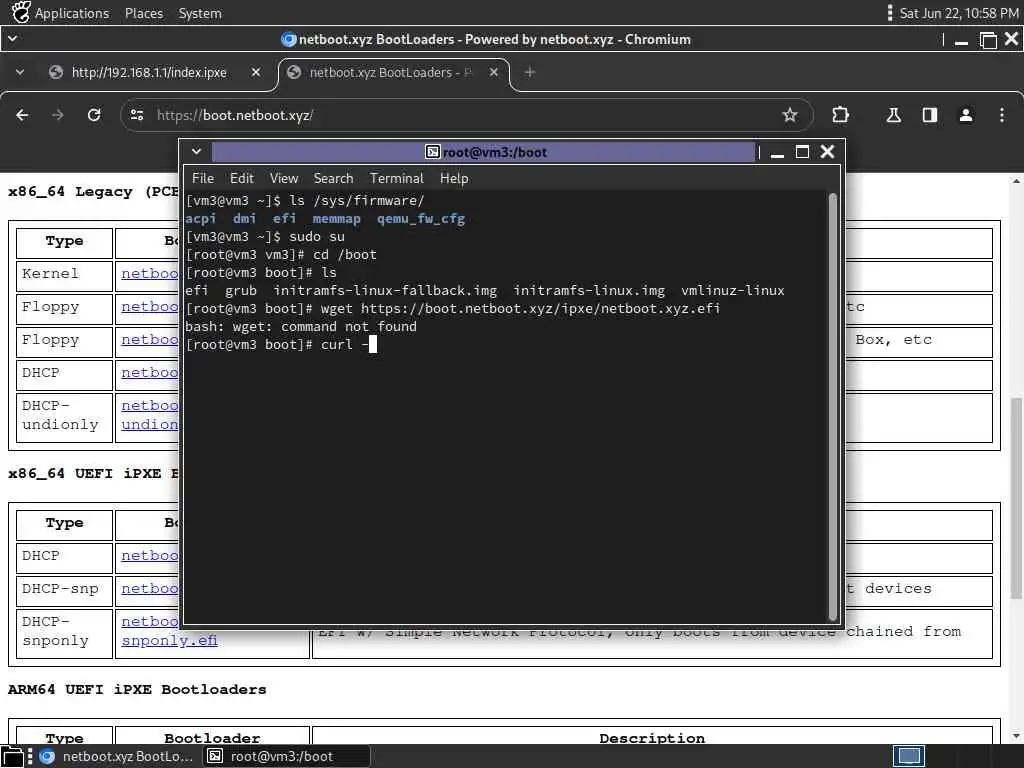Open the Terminal menu
The height and width of the screenshot is (768, 1024).
(396, 178)
